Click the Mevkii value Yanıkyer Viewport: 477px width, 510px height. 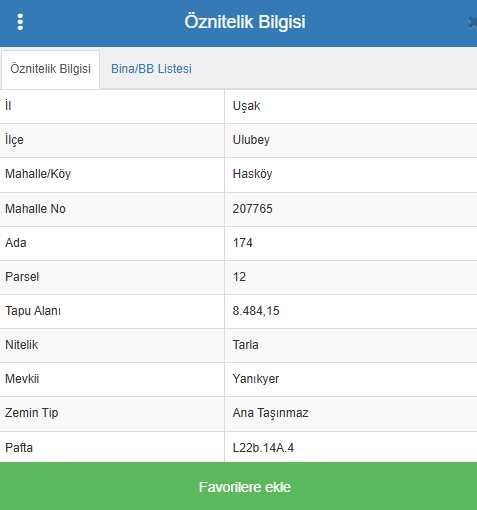tap(256, 379)
